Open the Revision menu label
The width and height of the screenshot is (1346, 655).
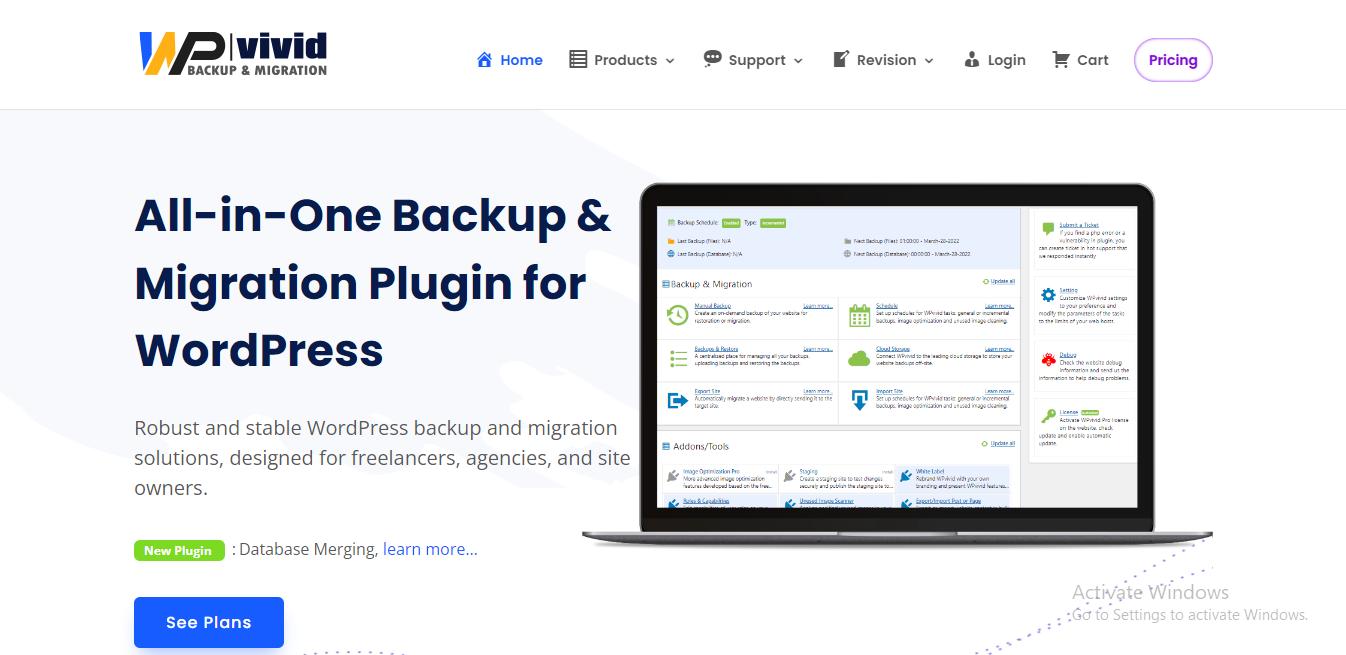pos(886,60)
